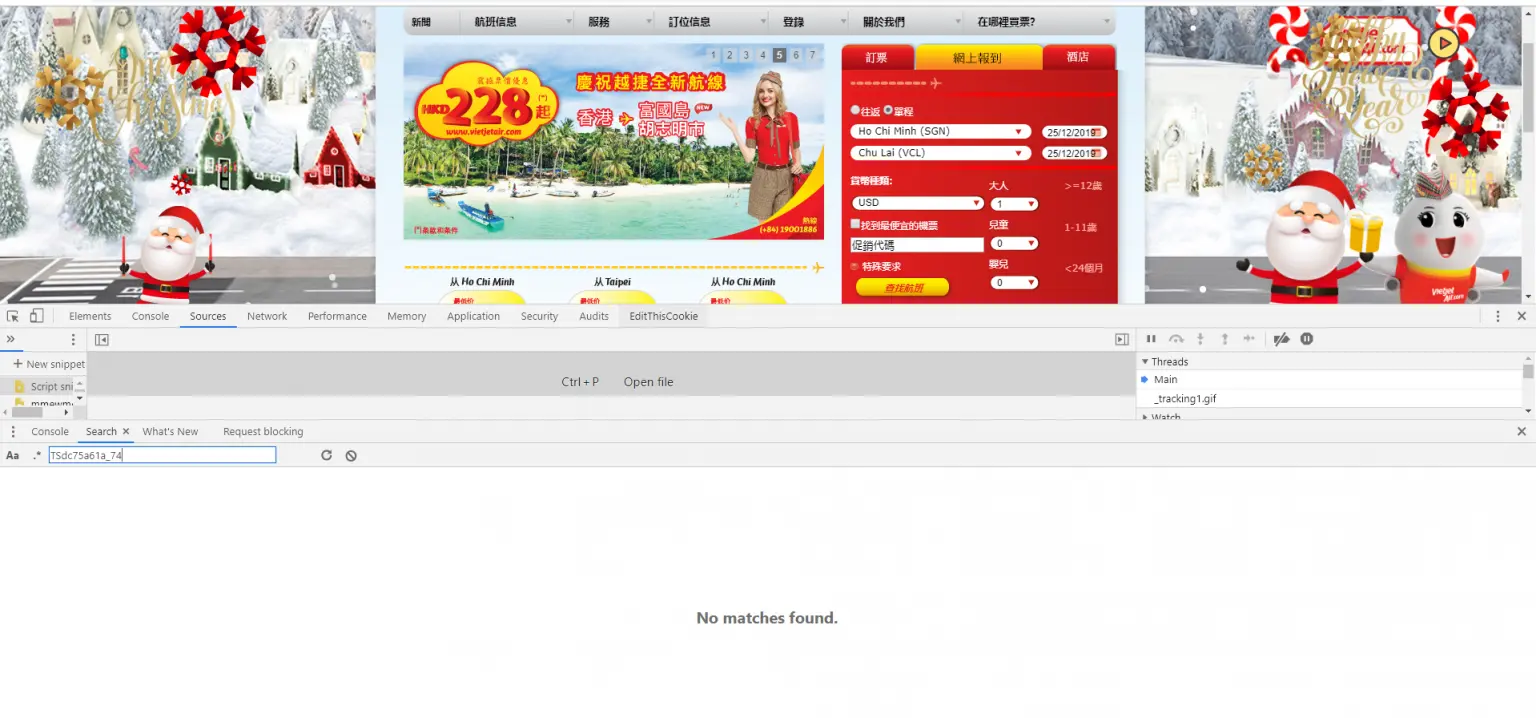Open the What's New drawer tab
This screenshot has height=718, width=1536.
(x=170, y=432)
